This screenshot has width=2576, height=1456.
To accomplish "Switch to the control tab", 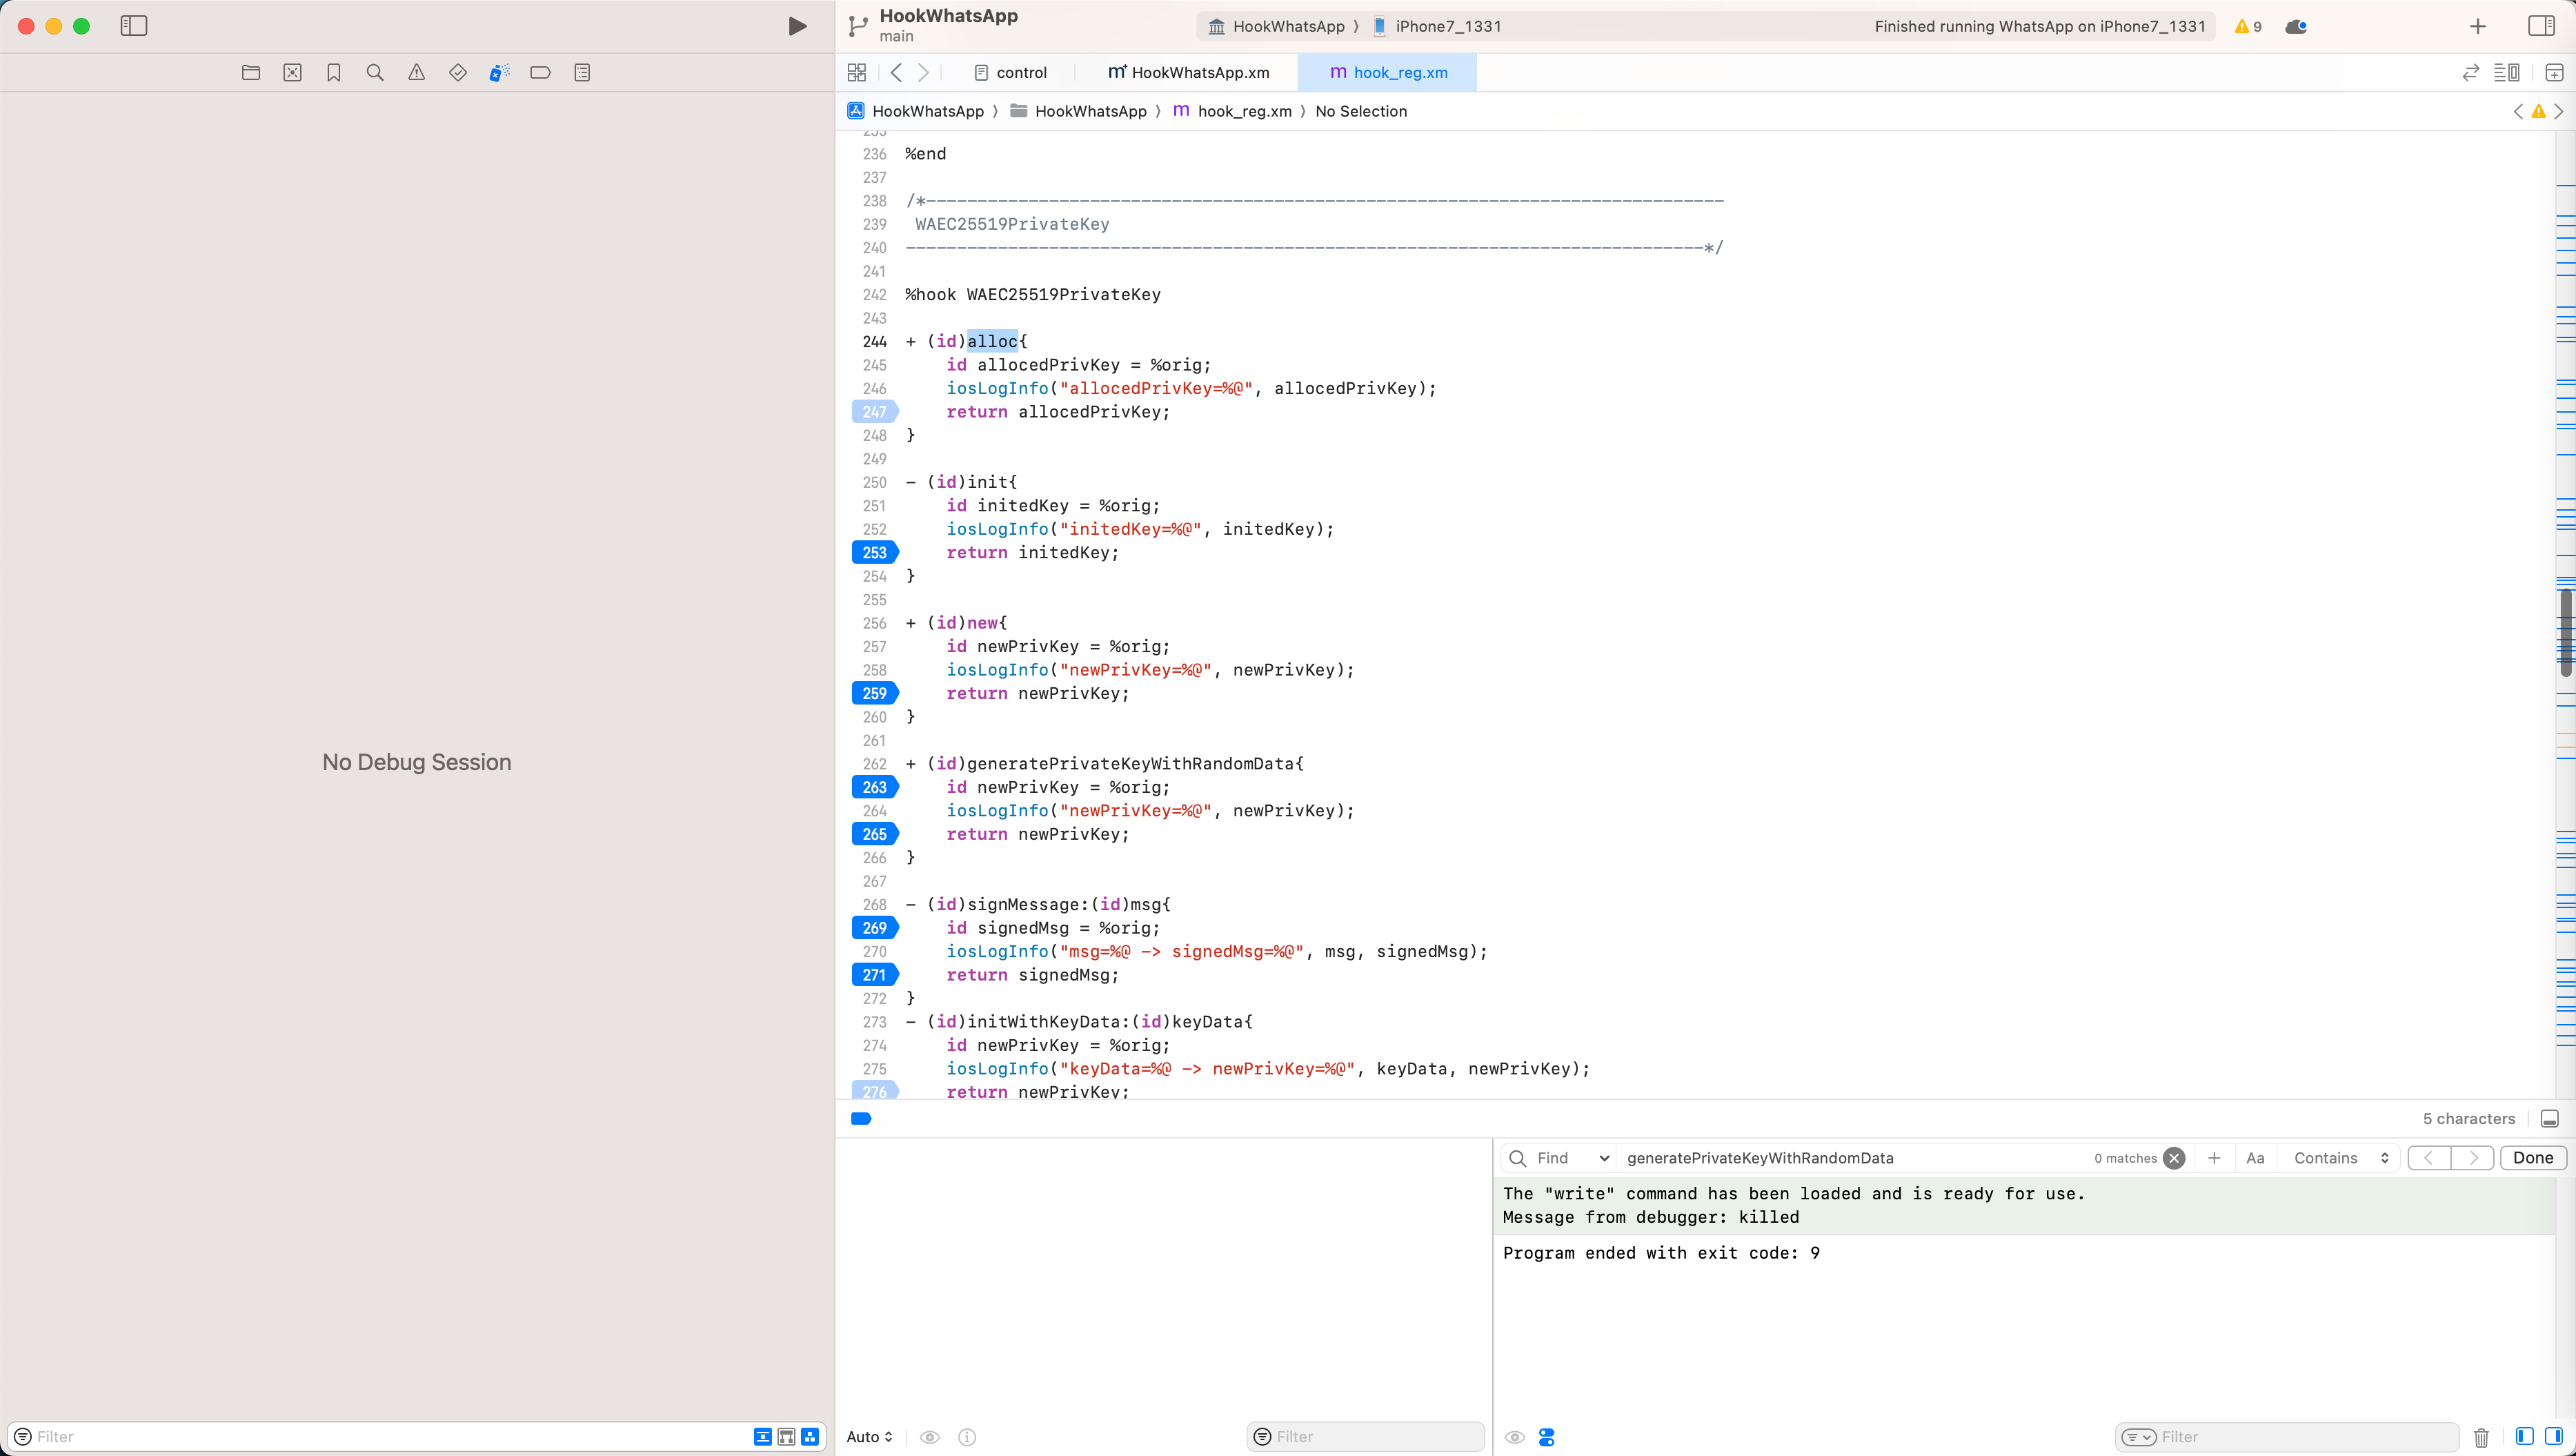I will pyautogui.click(x=1010, y=72).
